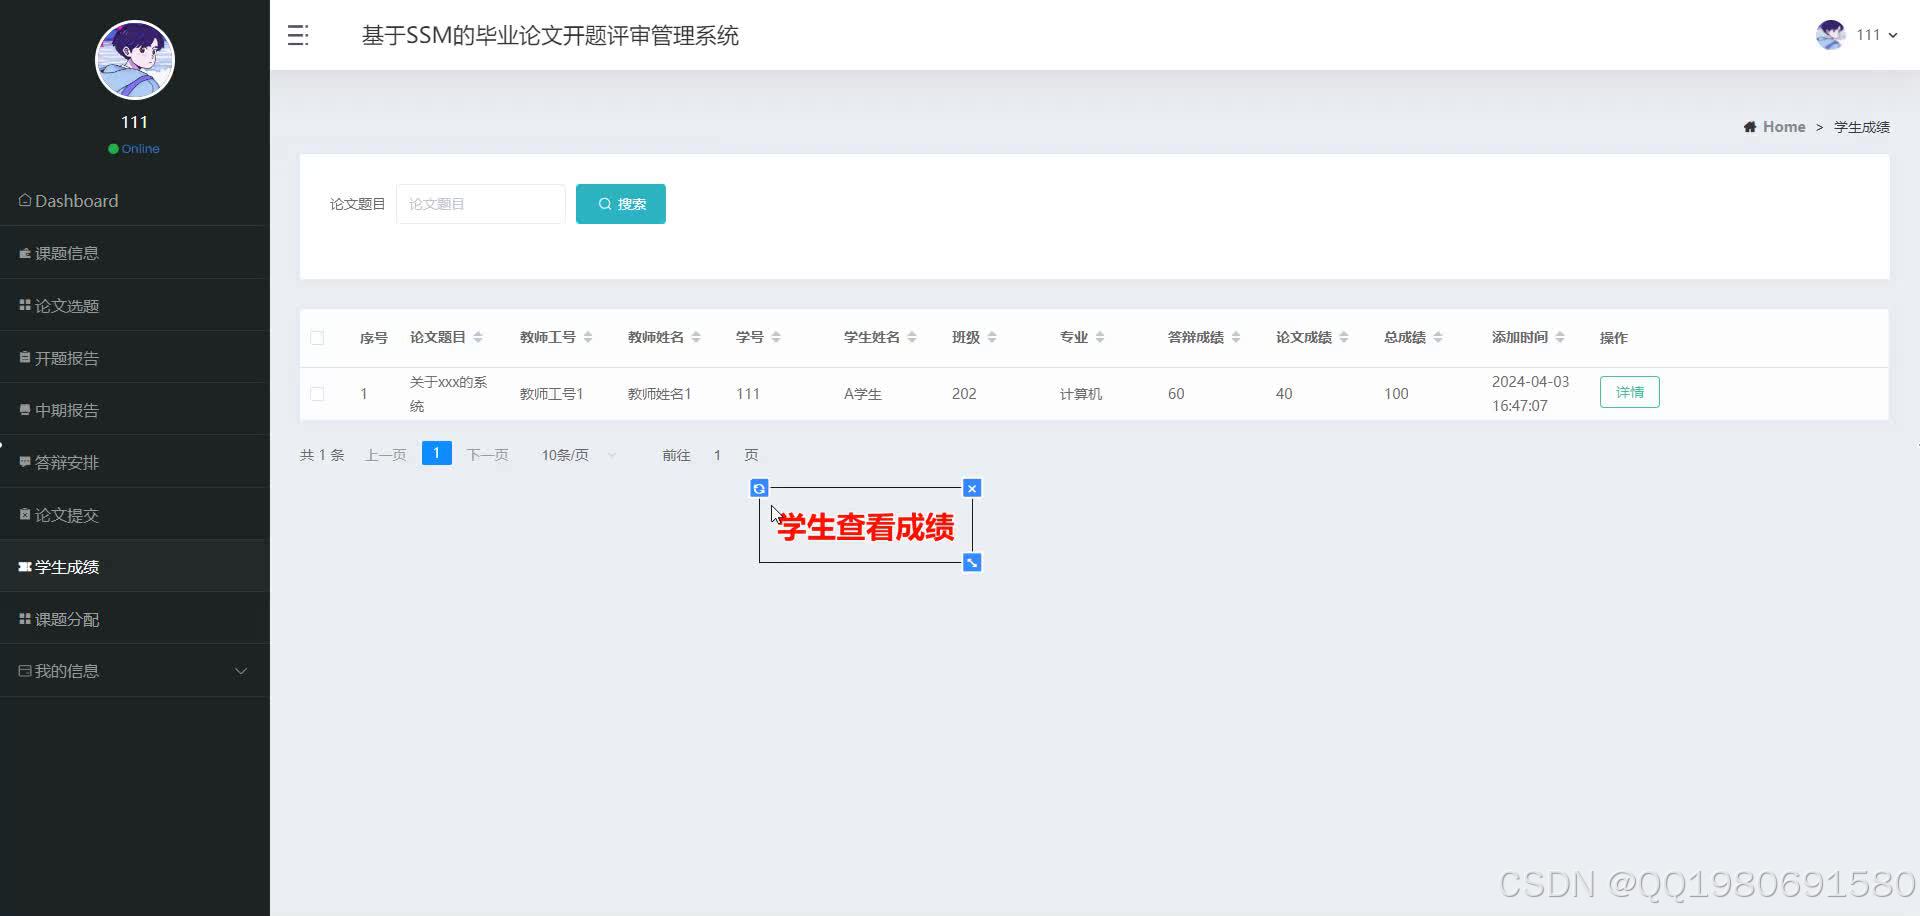Click the user avatar in top bar
This screenshot has width=1920, height=916.
tap(1829, 34)
